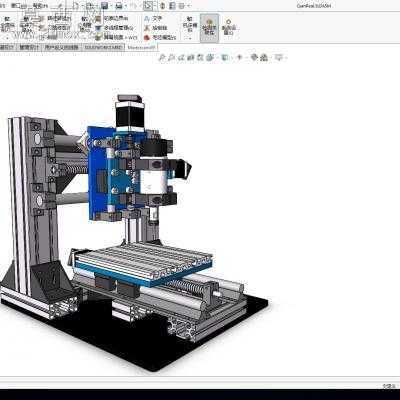The width and height of the screenshot is (400, 400).
Task: Click the middle command under 文字 in ribbon
Action: [155, 28]
